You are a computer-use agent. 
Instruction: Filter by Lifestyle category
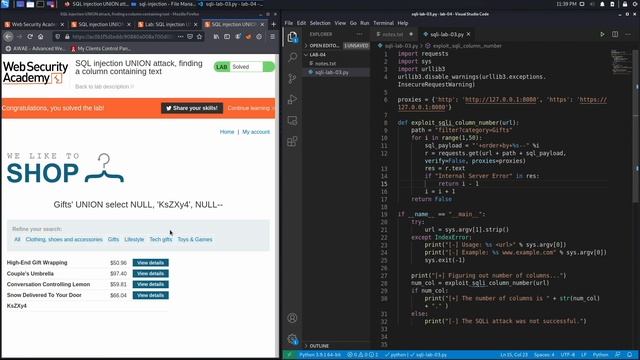tap(134, 240)
